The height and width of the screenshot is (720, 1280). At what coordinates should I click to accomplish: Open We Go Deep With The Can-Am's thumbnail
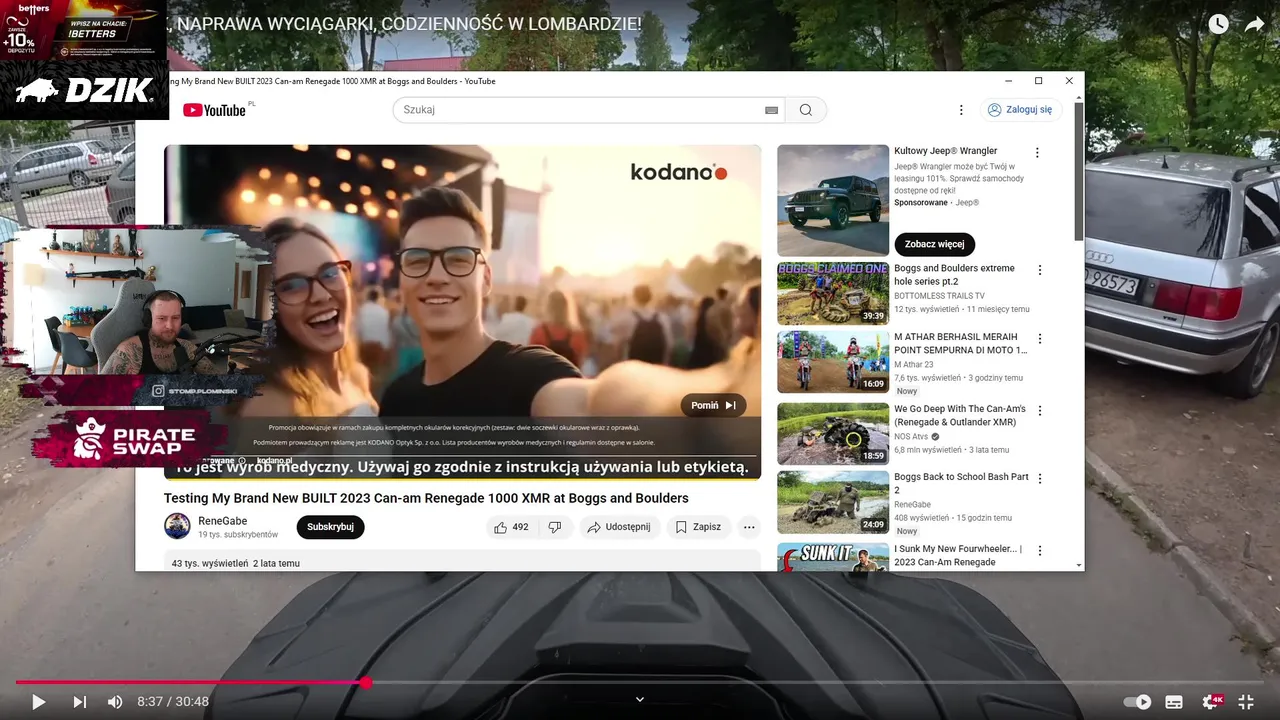pyautogui.click(x=833, y=434)
